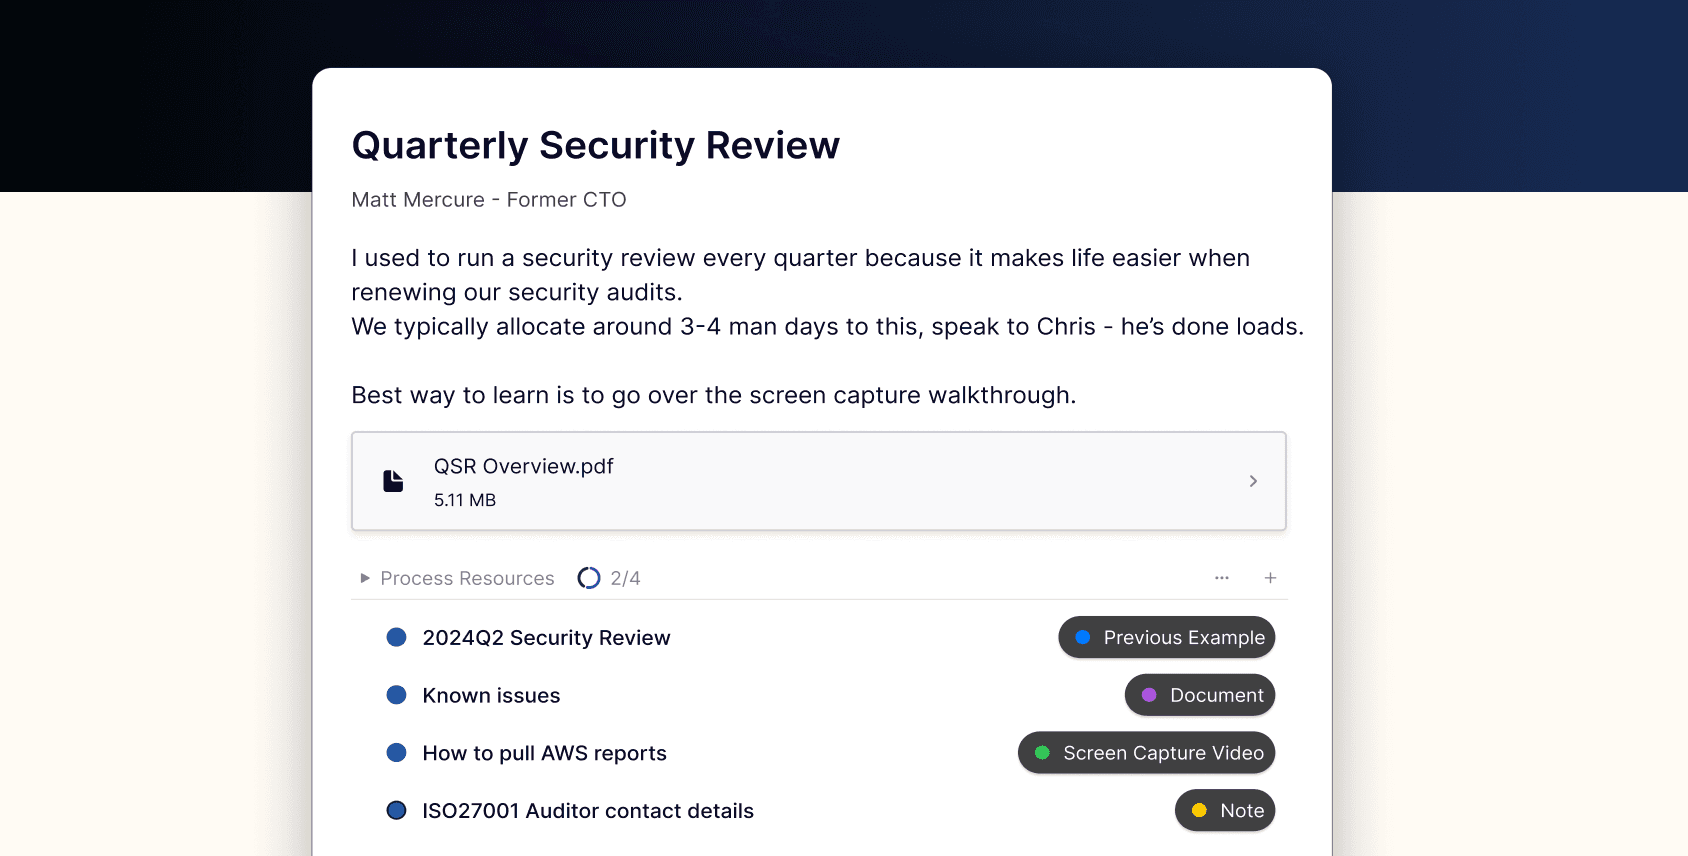
Task: Add a new resource with the plus icon
Action: 1270,578
